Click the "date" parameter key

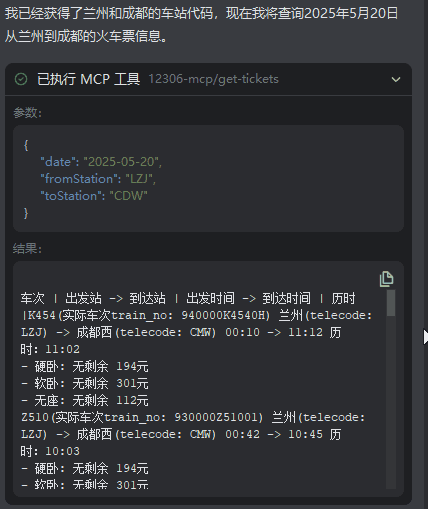(x=57, y=162)
